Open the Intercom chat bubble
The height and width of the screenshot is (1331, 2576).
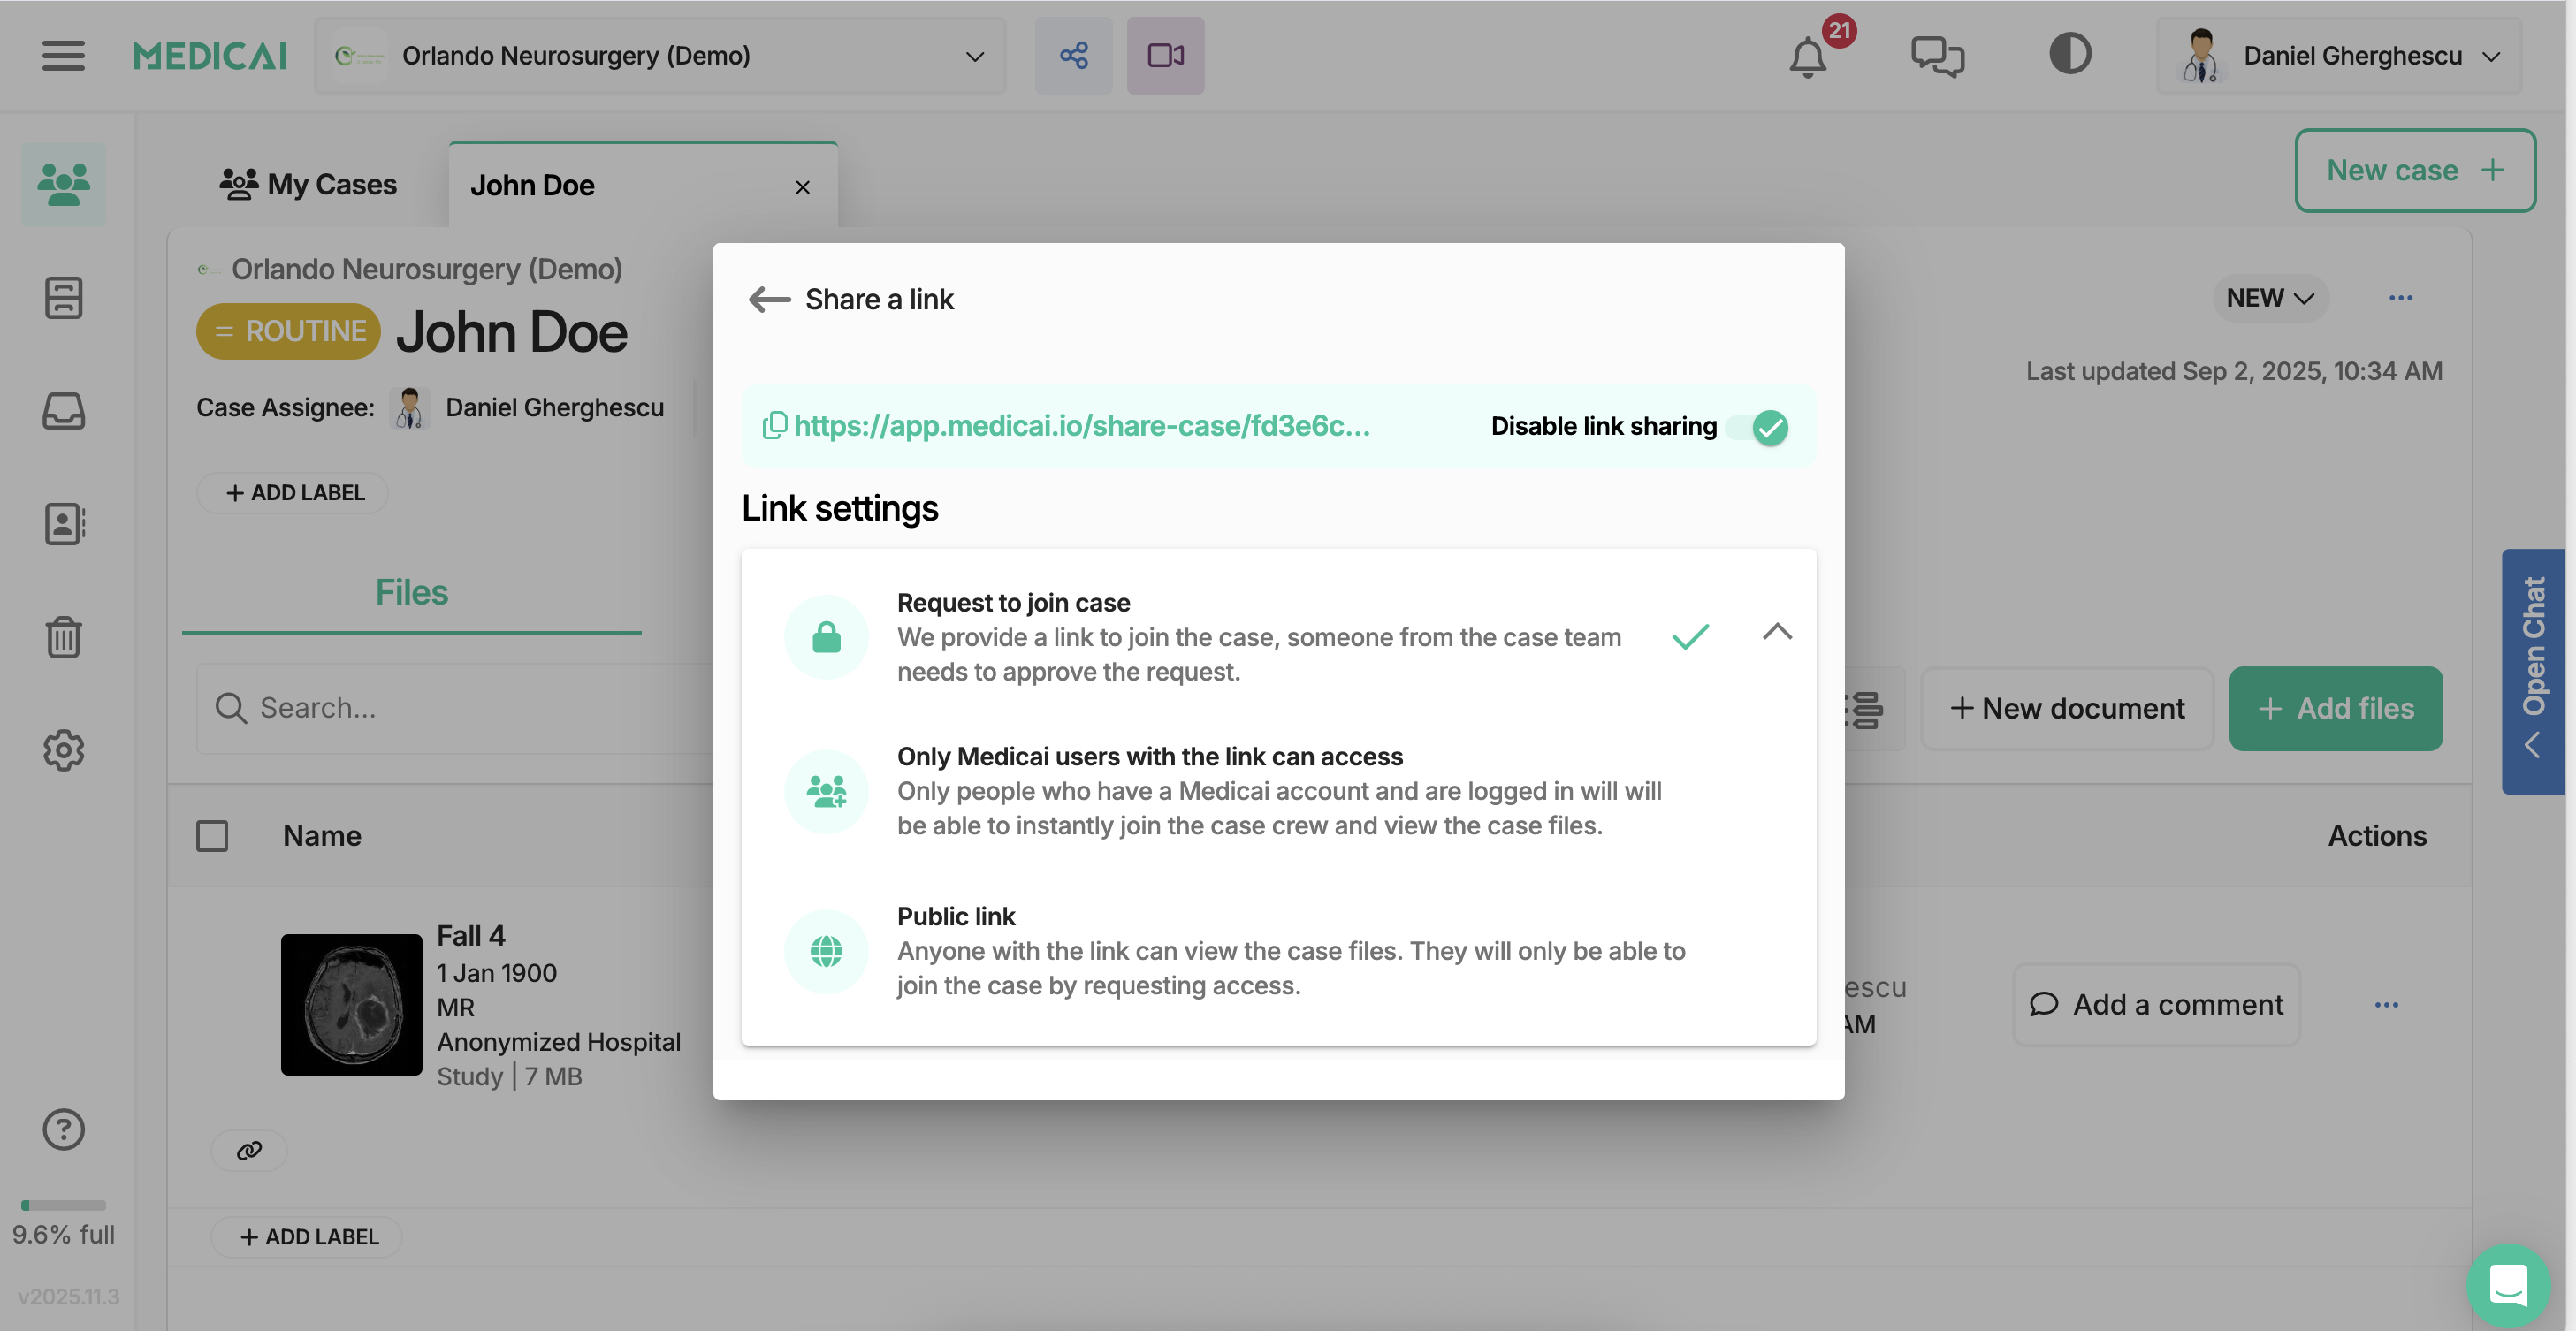(x=2508, y=1285)
